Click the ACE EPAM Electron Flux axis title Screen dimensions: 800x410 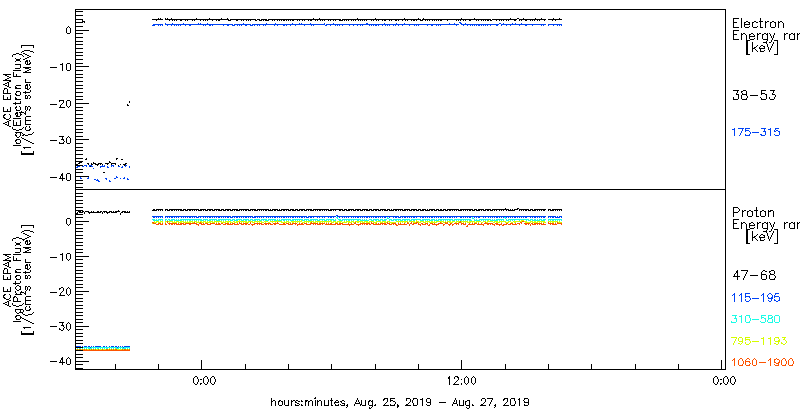[x=20, y=98]
